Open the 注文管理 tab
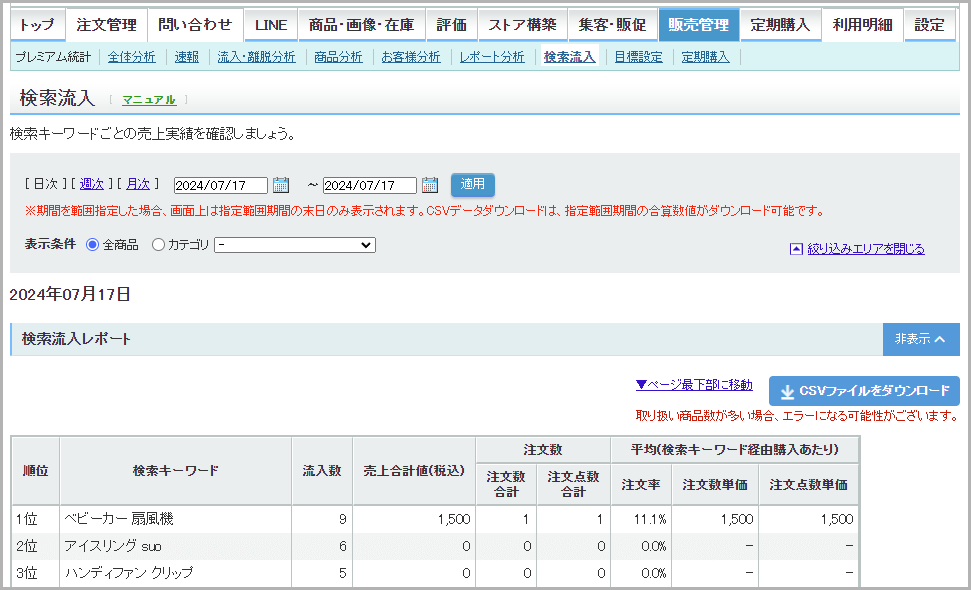This screenshot has height=590, width=971. [x=107, y=25]
